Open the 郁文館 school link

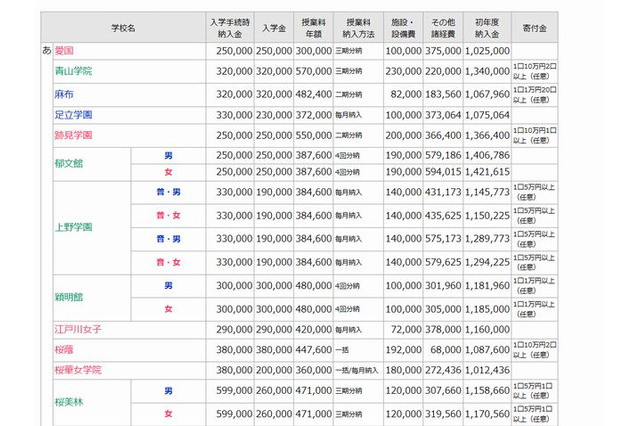pos(69,164)
